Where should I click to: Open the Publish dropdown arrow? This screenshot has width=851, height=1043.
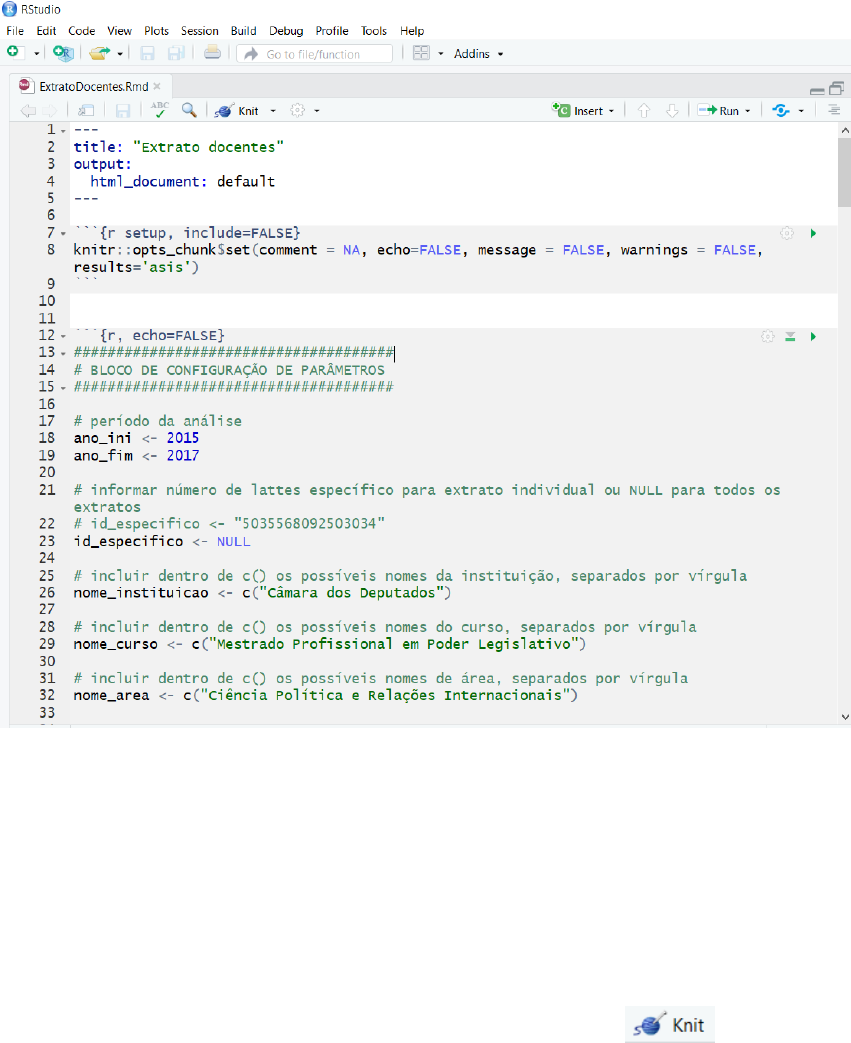coord(801,111)
